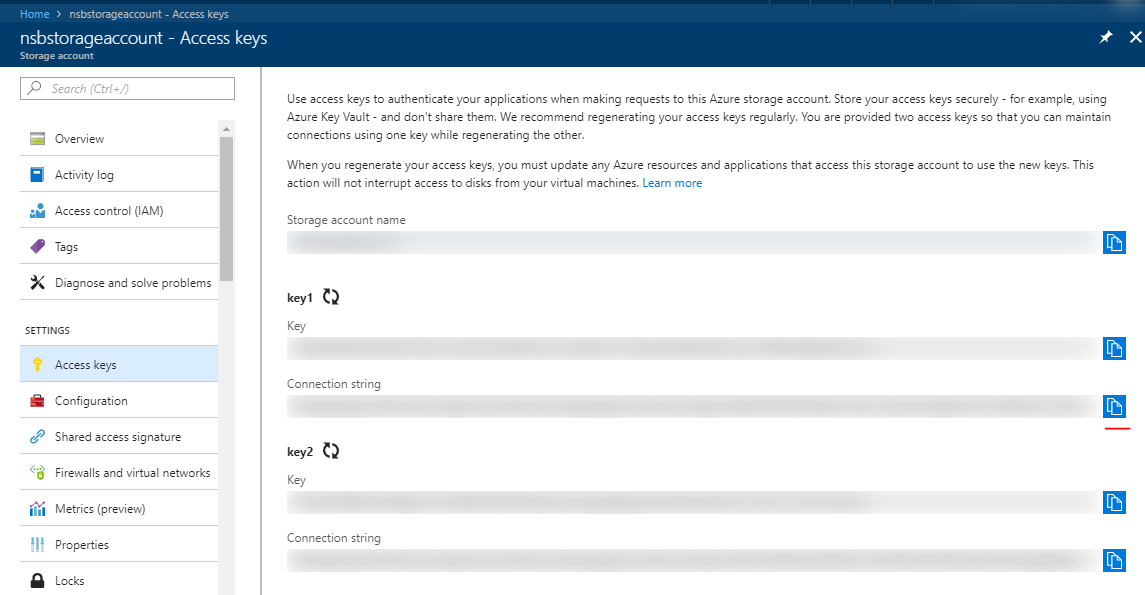
Task: Click the key1 Key field
Action: point(693,348)
